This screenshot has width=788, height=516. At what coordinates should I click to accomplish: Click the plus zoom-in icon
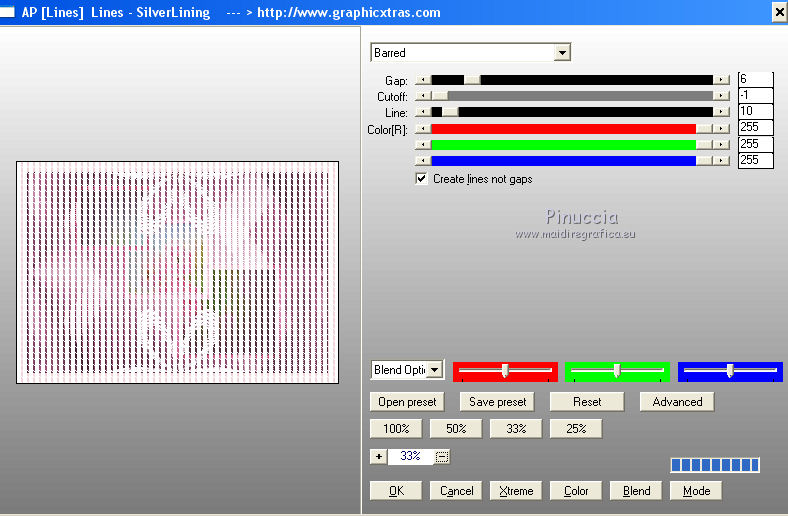378,457
